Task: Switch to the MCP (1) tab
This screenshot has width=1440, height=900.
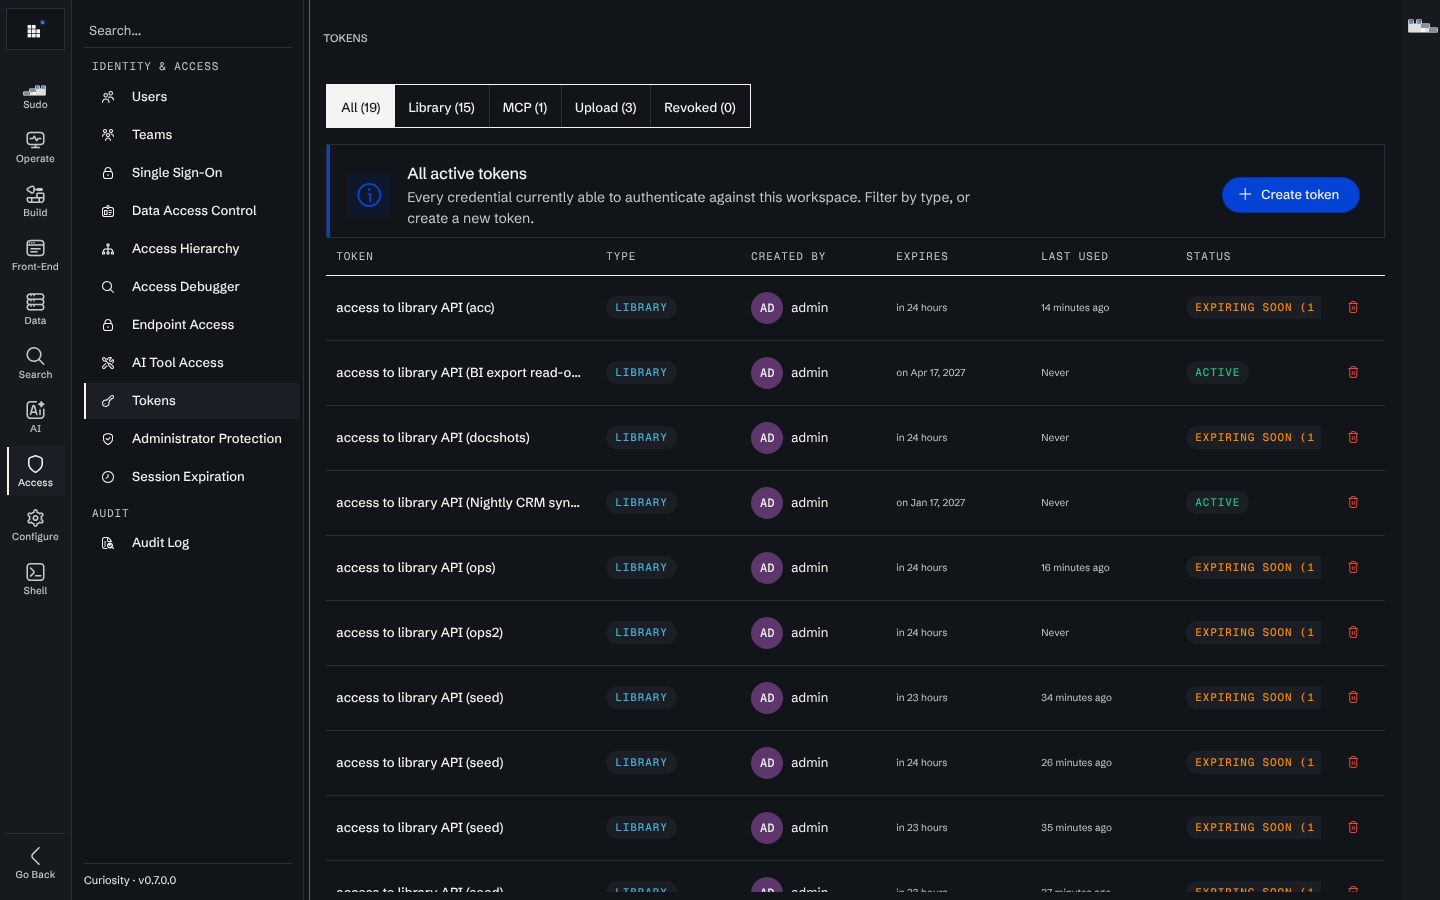Action: tap(525, 107)
